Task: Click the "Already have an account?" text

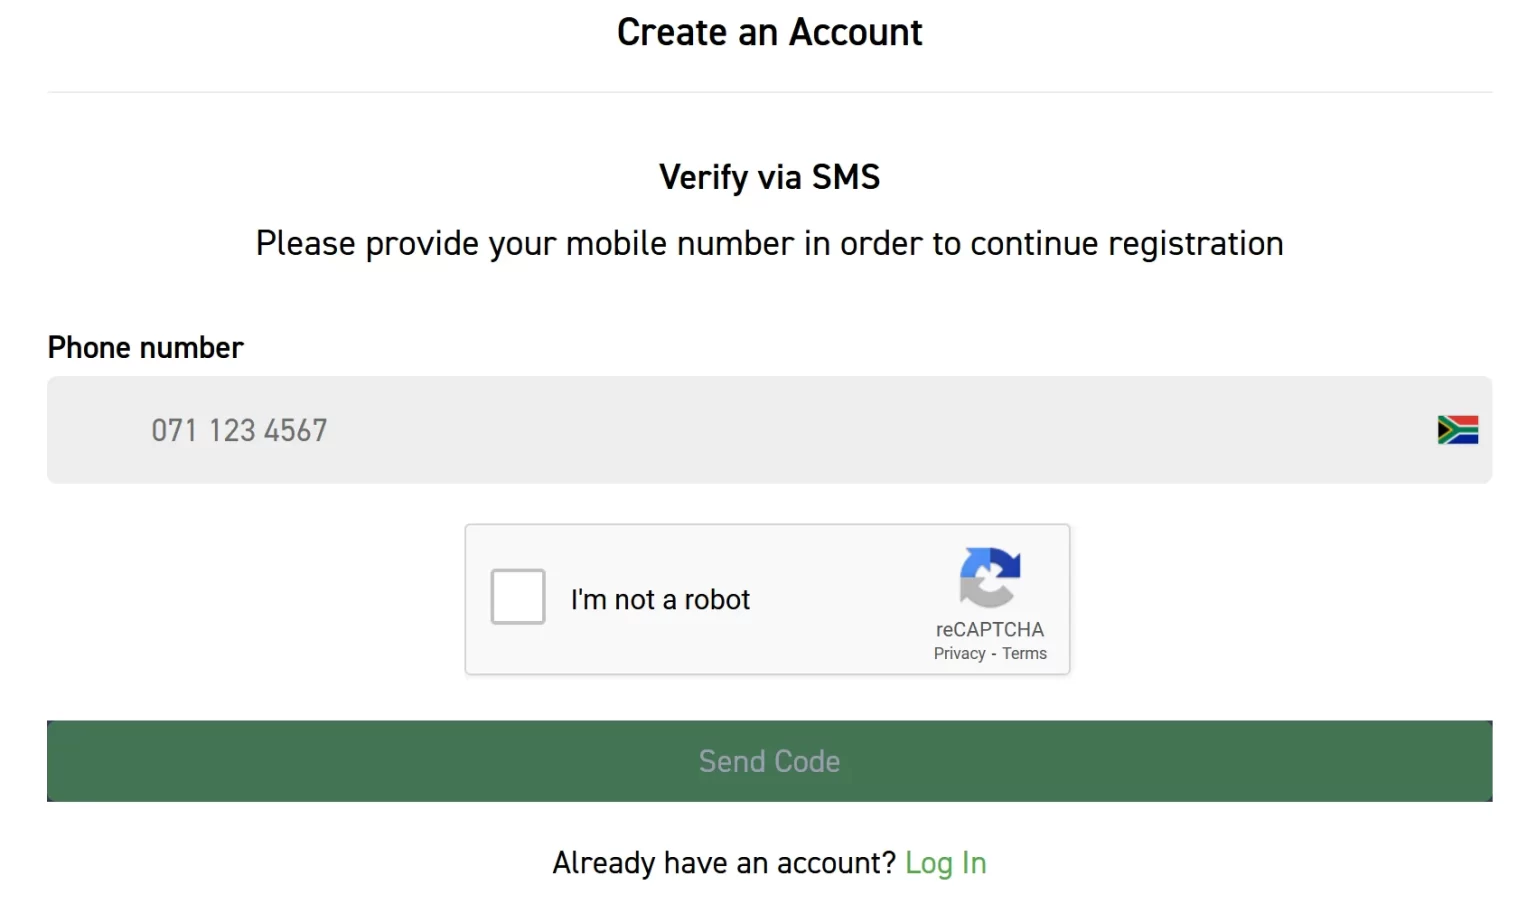Action: point(724,863)
